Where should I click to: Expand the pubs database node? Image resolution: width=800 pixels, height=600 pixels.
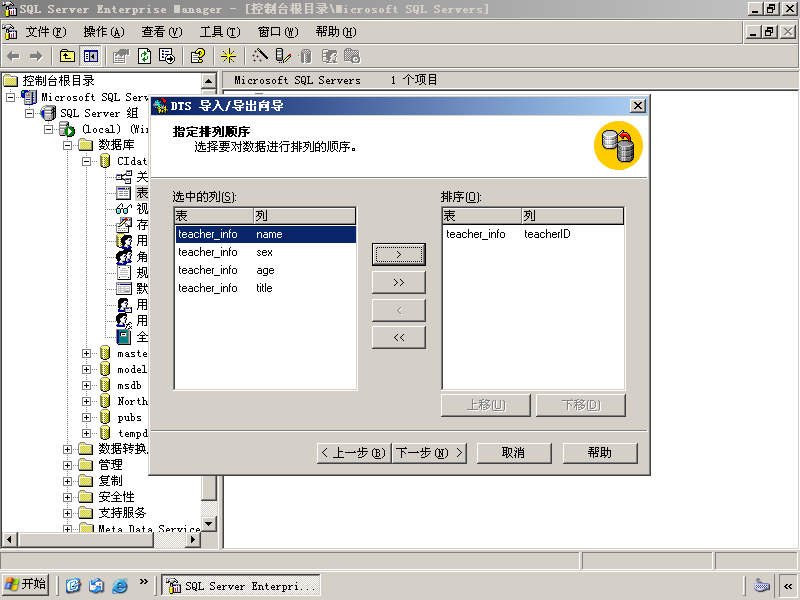coord(87,417)
